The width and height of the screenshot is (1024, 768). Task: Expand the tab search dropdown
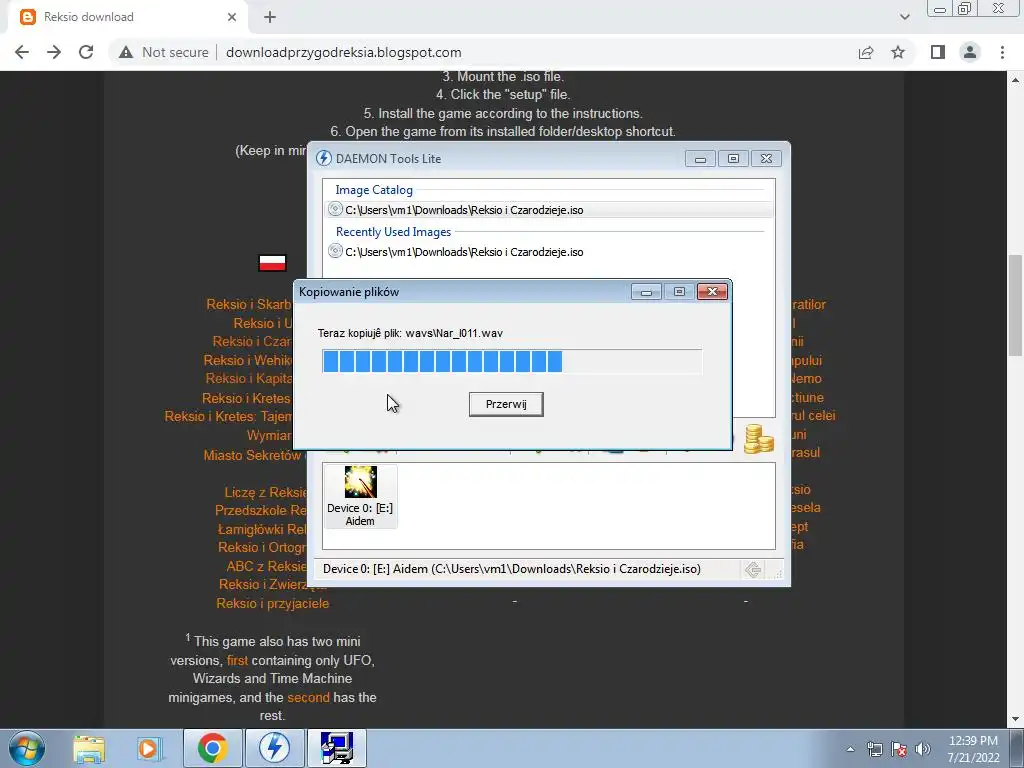coord(904,17)
